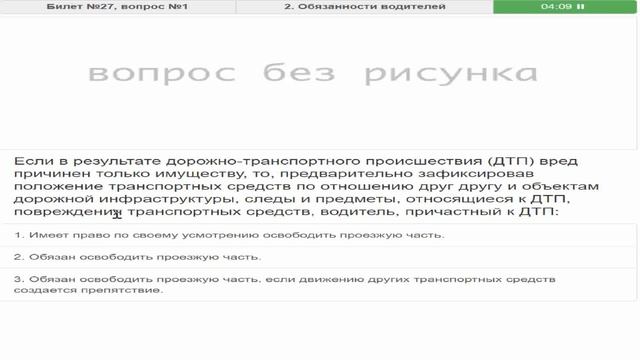This screenshot has width=640, height=360.
Task: Click the green 04:09 timer button
Action: coord(565,7)
